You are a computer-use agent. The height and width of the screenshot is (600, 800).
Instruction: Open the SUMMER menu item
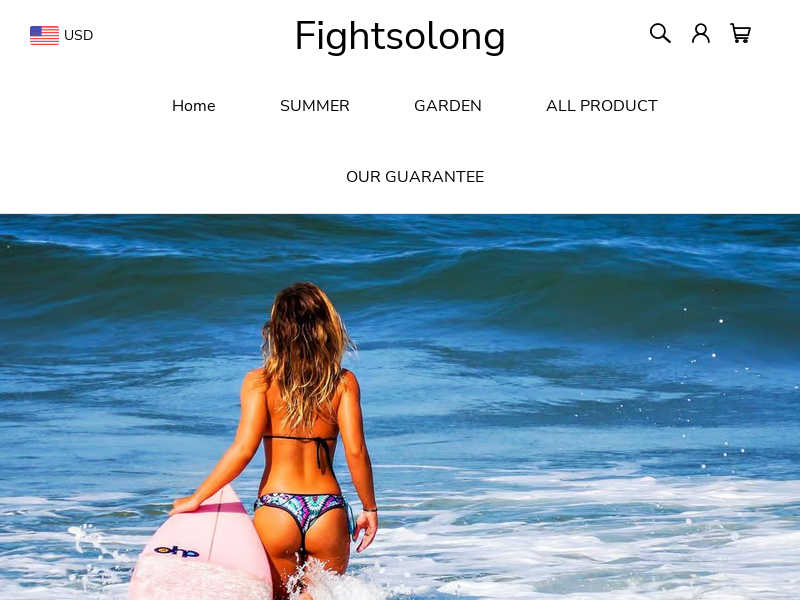(315, 106)
